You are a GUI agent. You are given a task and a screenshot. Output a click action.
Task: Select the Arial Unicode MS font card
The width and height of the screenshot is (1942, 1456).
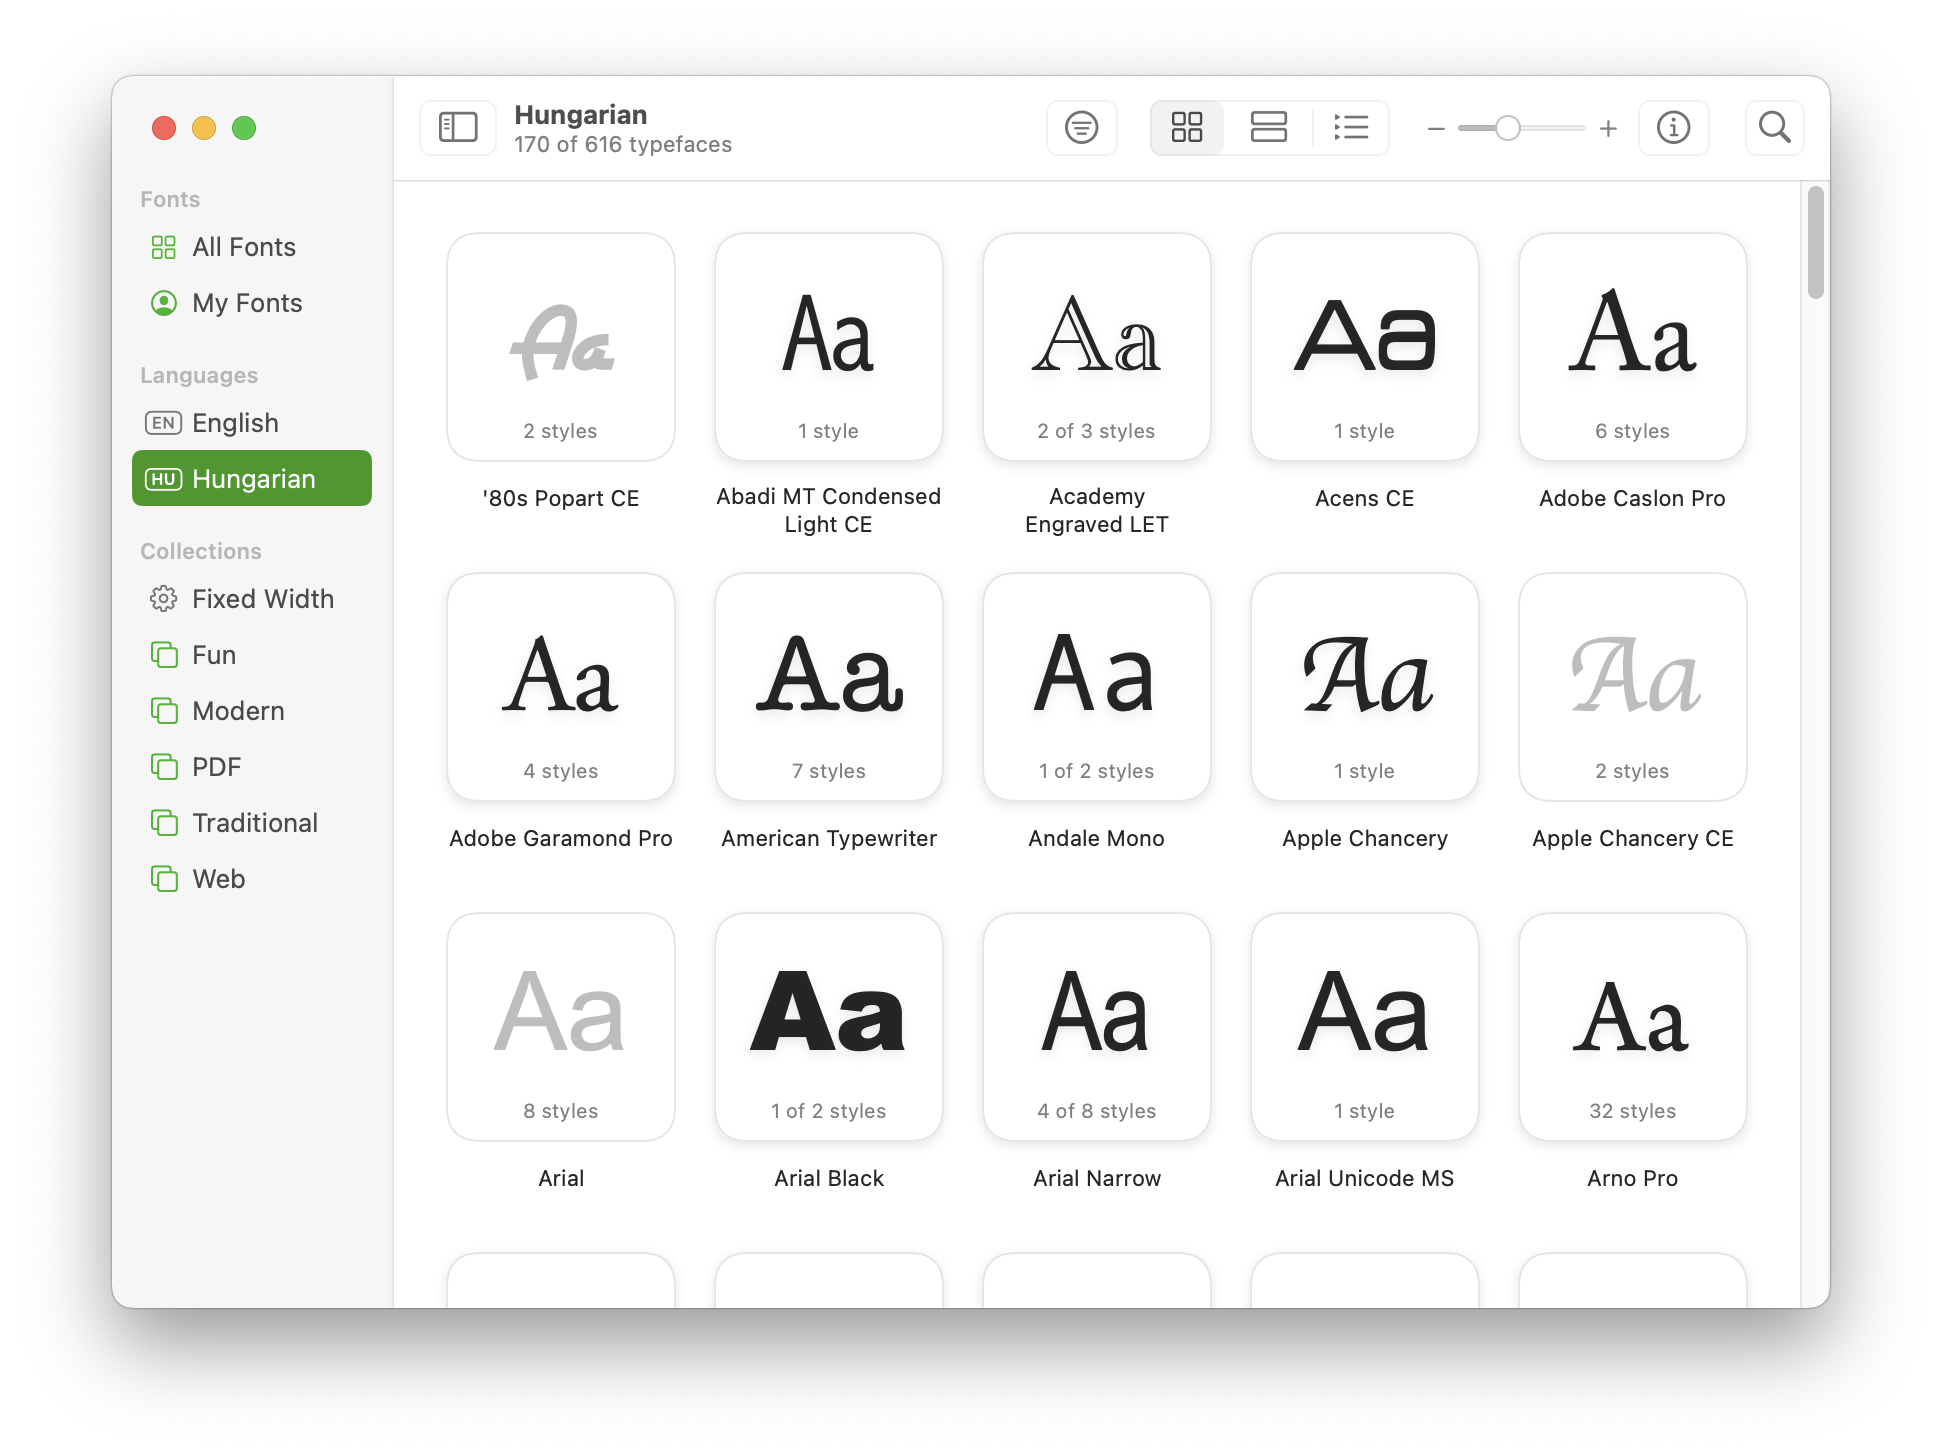(x=1365, y=1027)
